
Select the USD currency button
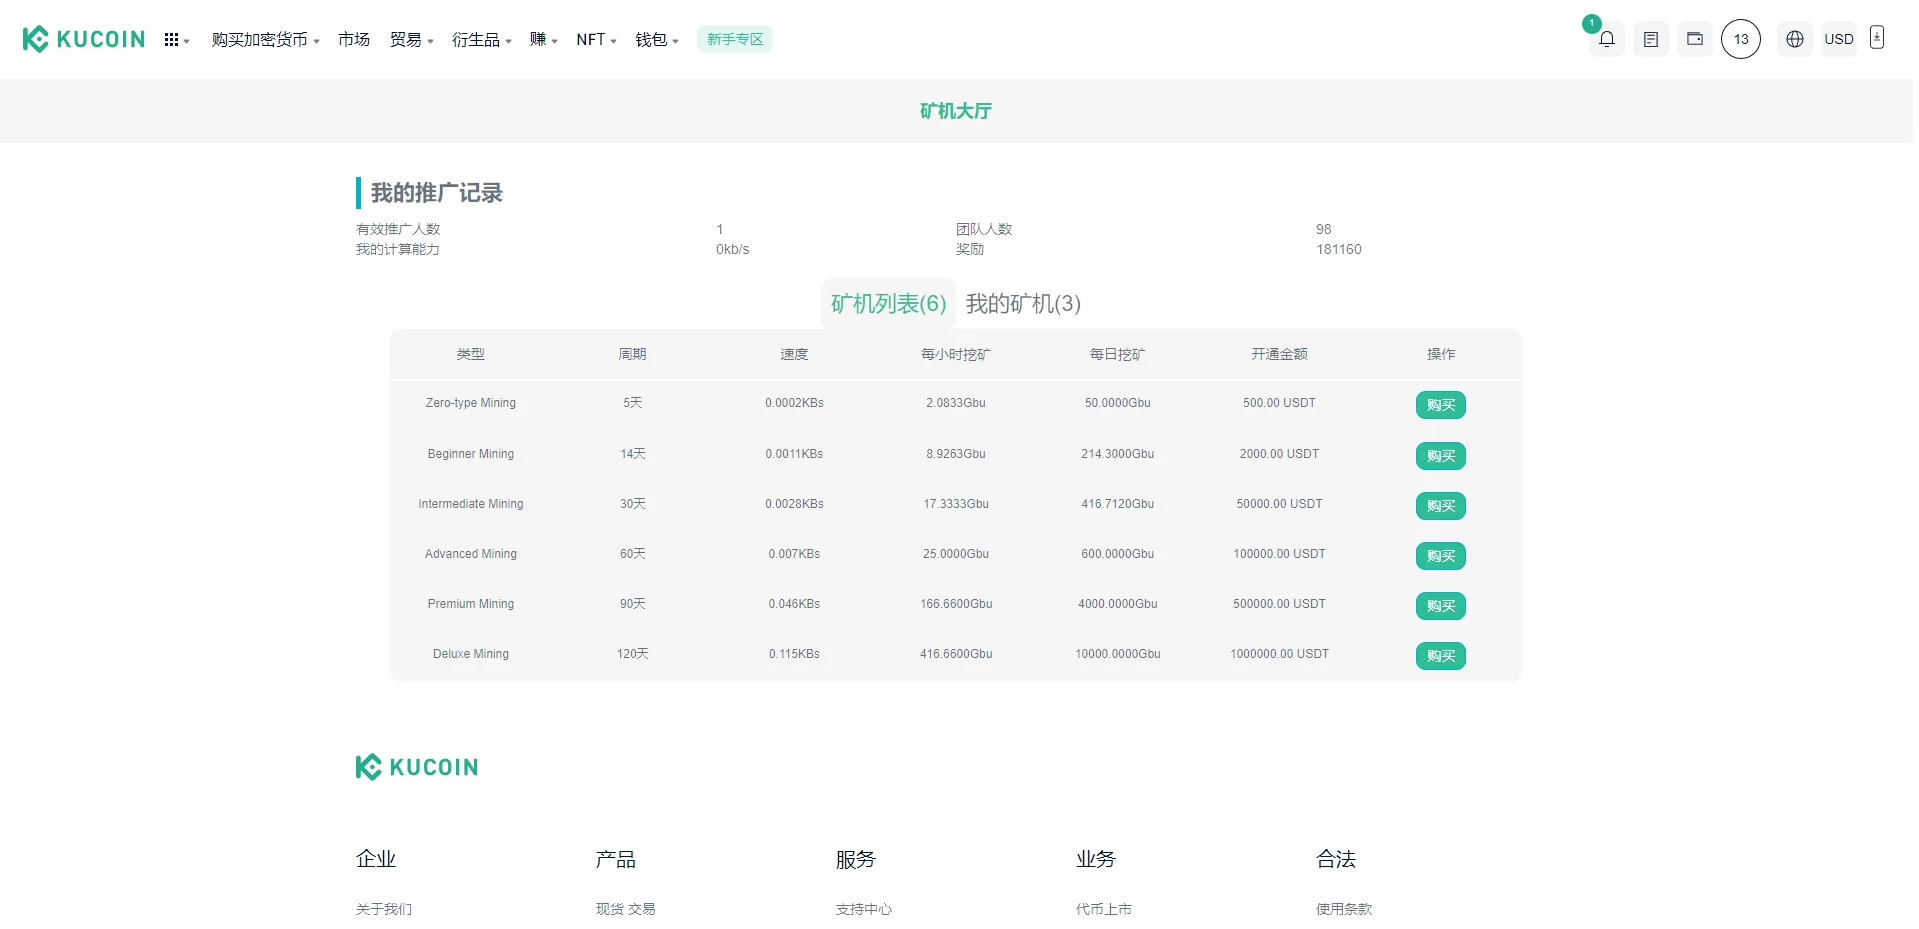[x=1838, y=40]
